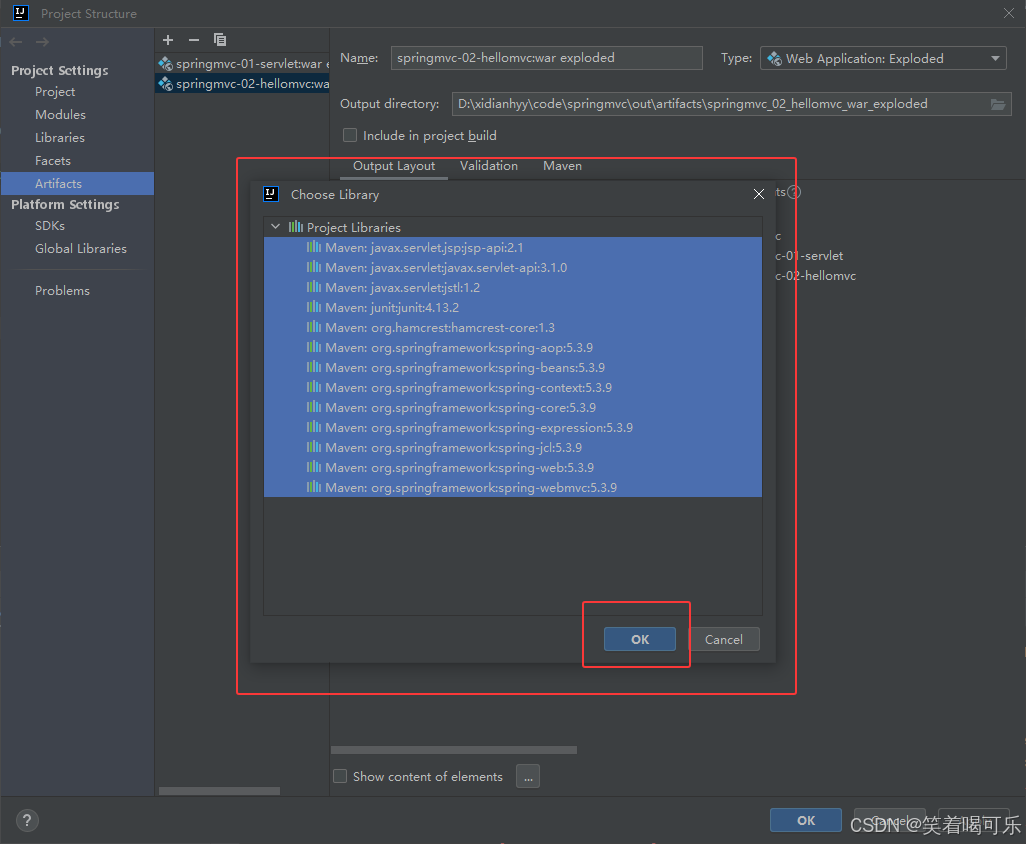Open Libraries settings
The image size is (1026, 844).
pyautogui.click(x=60, y=137)
